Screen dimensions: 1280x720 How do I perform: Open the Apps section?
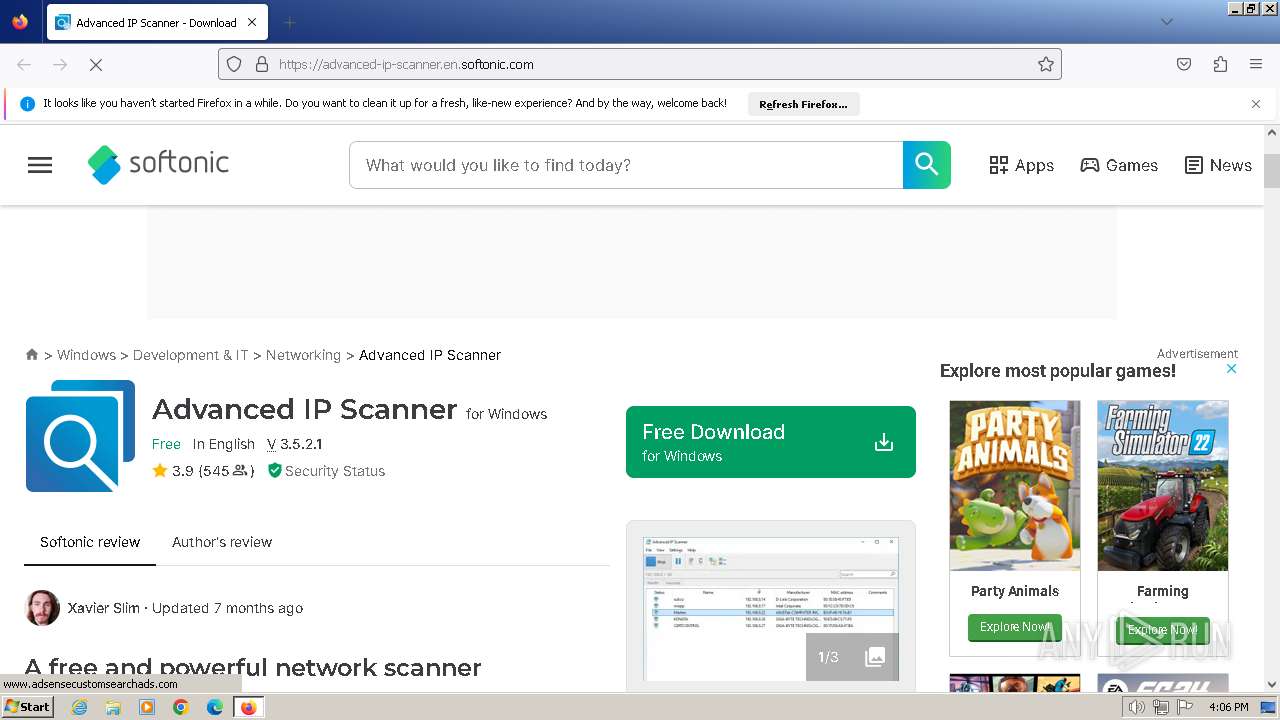(1021, 165)
